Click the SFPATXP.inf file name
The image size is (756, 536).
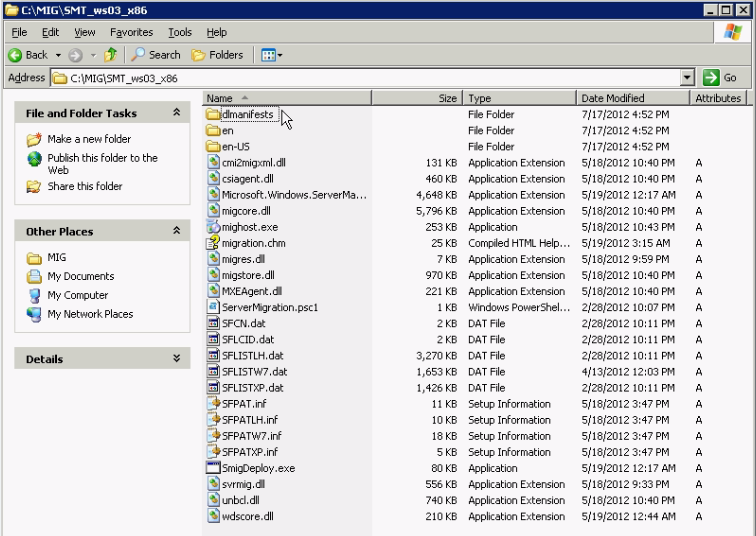click(x=249, y=452)
